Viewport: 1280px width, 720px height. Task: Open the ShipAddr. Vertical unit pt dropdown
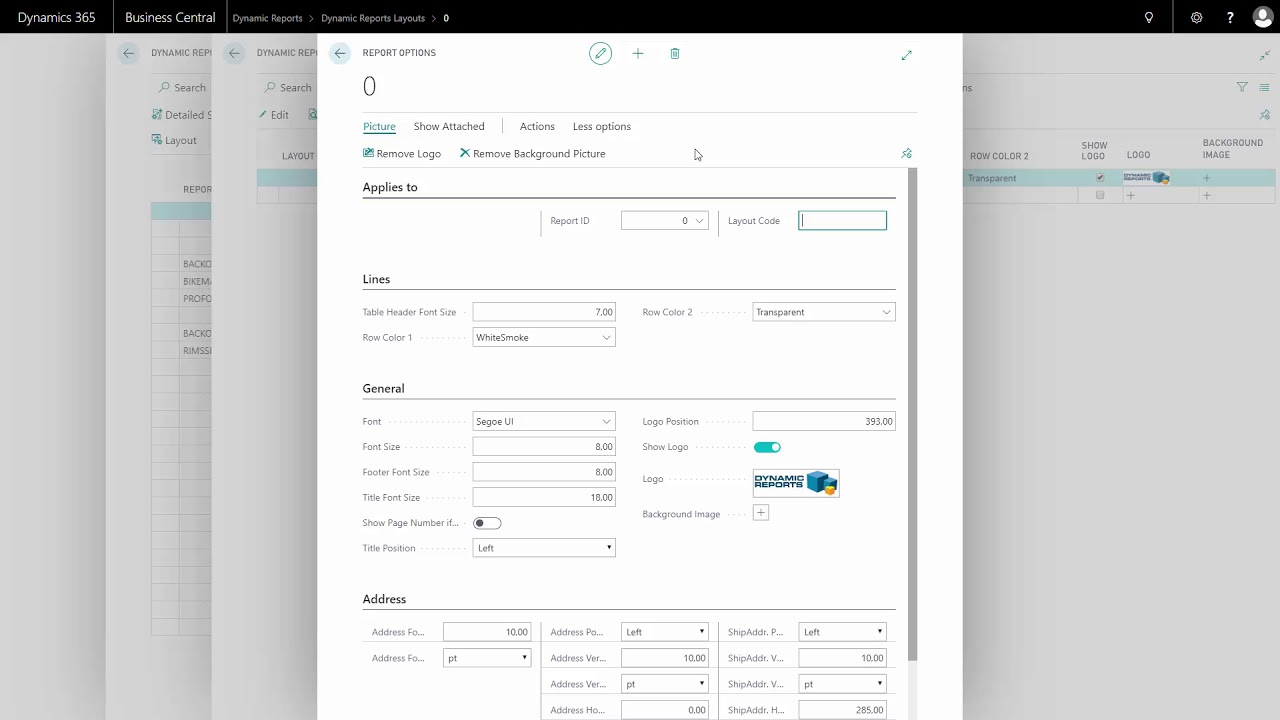[x=843, y=684]
